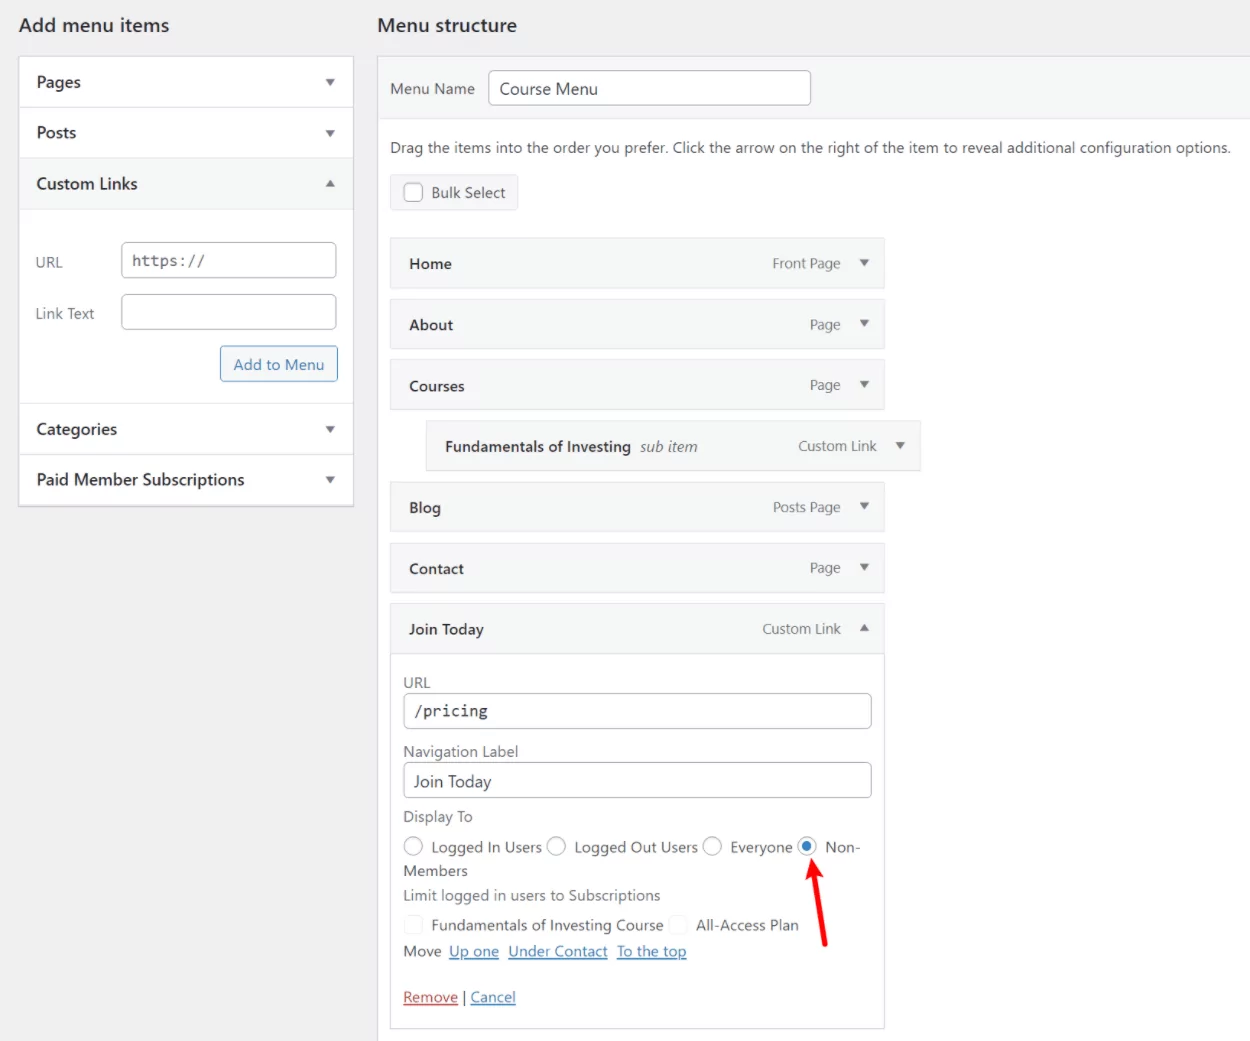The width and height of the screenshot is (1250, 1041).
Task: Click the Custom Links panel heading
Action: pos(87,184)
